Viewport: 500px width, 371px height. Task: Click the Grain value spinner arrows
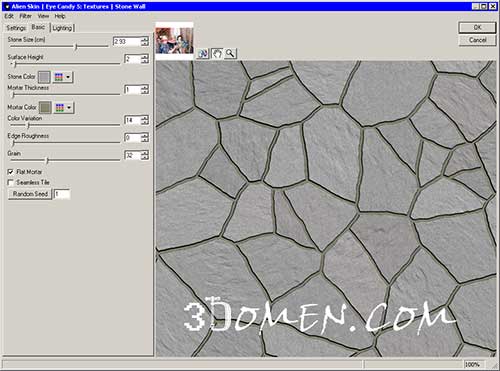pos(145,155)
